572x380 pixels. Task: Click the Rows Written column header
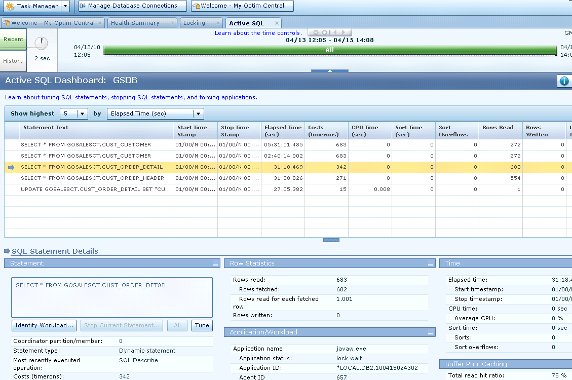point(544,131)
